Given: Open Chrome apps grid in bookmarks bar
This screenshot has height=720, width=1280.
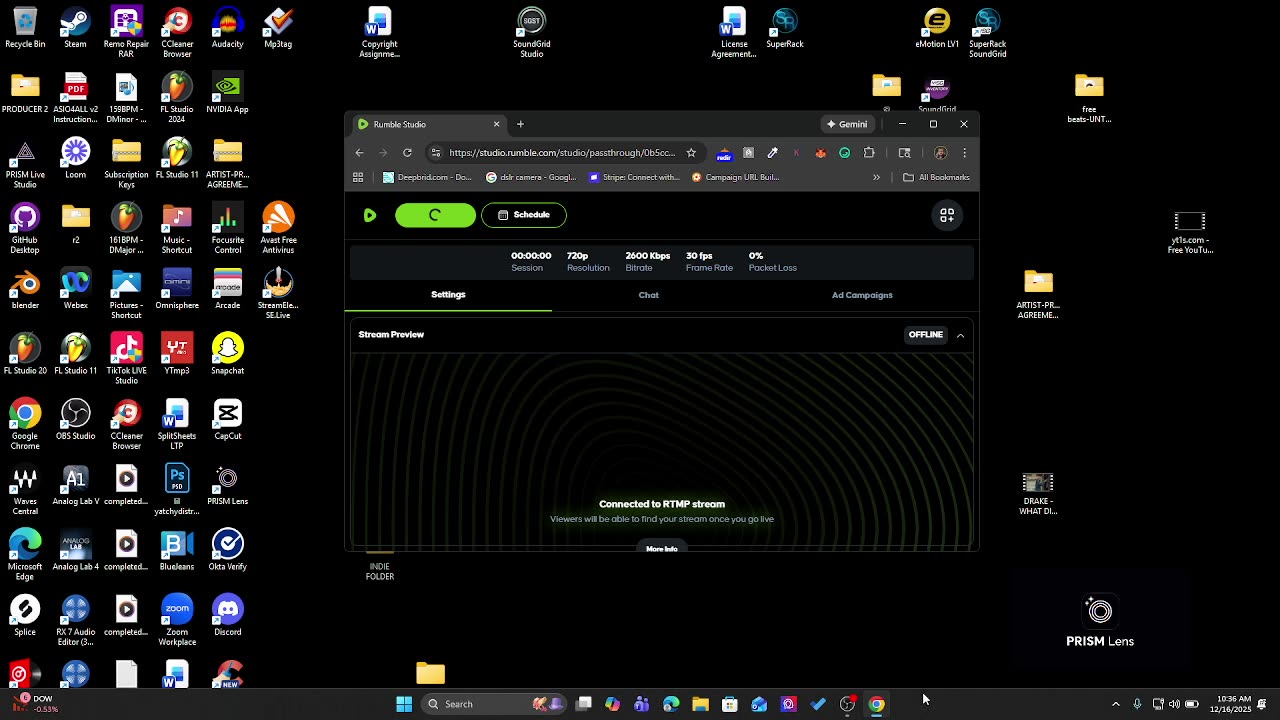Looking at the screenshot, I should coord(358,177).
